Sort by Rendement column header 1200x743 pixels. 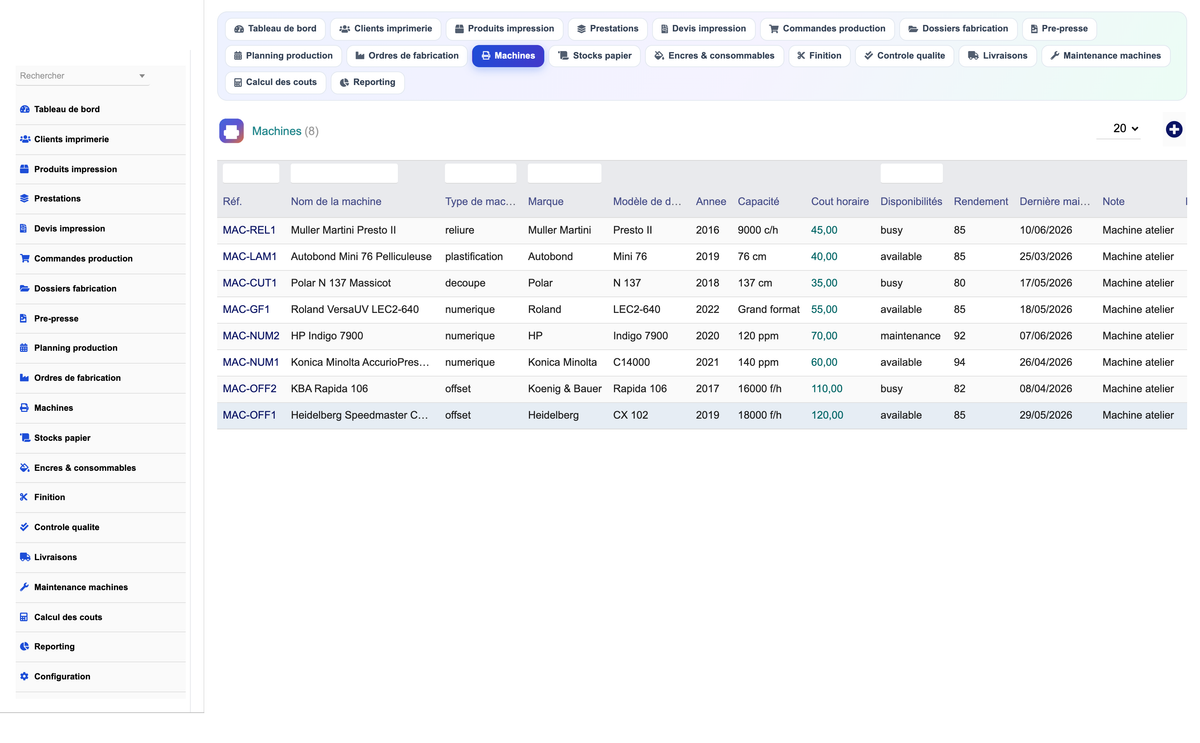(981, 202)
